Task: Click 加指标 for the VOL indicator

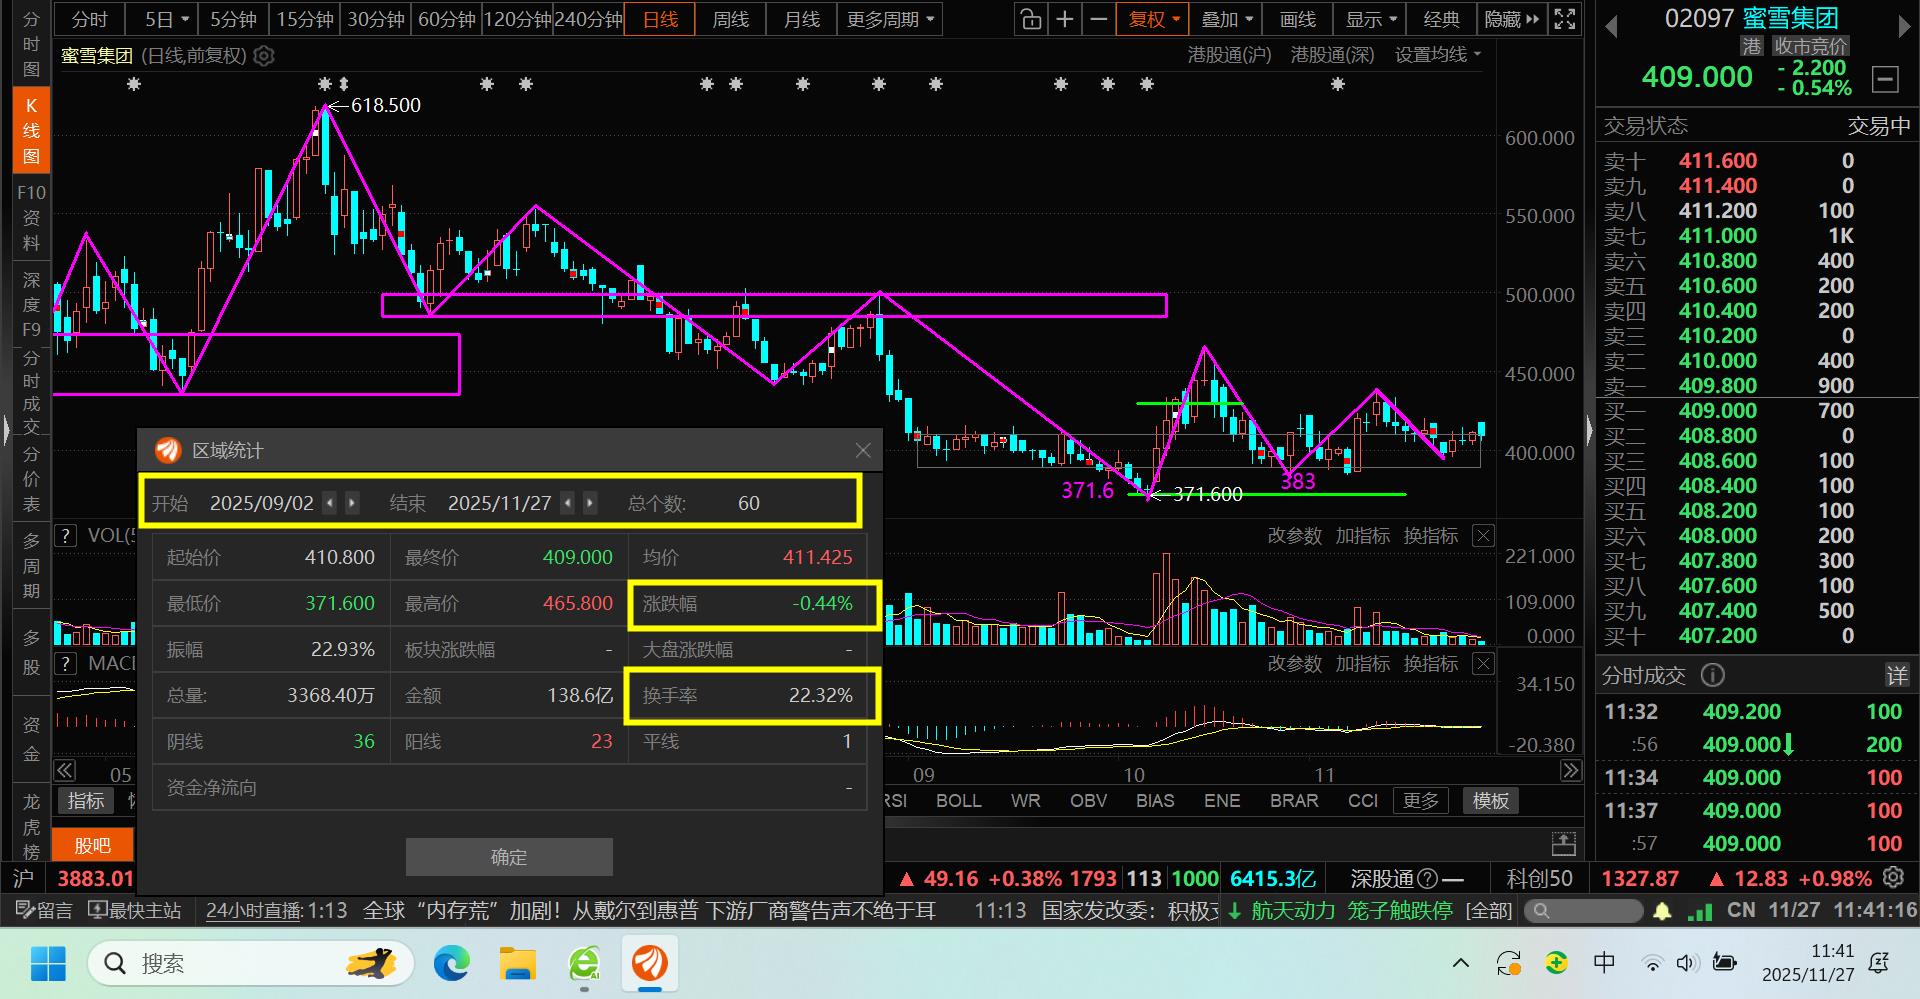Action: [x=1363, y=536]
